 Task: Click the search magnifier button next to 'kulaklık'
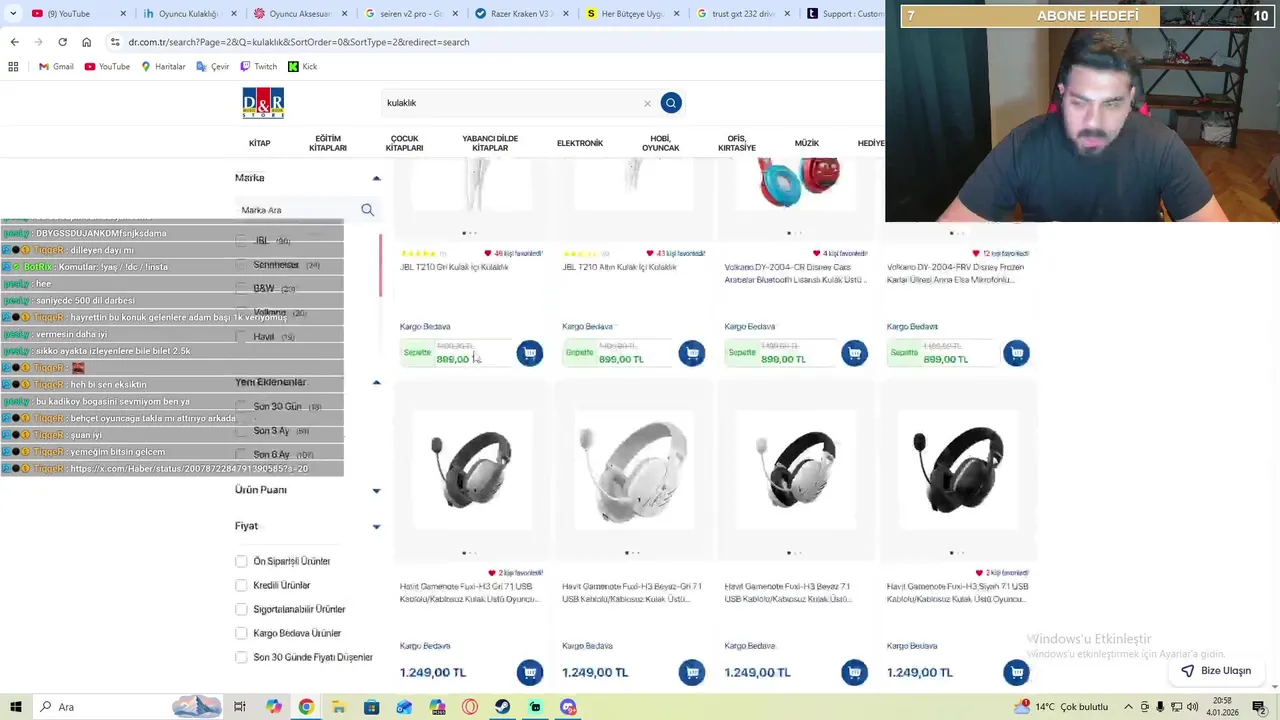(671, 103)
